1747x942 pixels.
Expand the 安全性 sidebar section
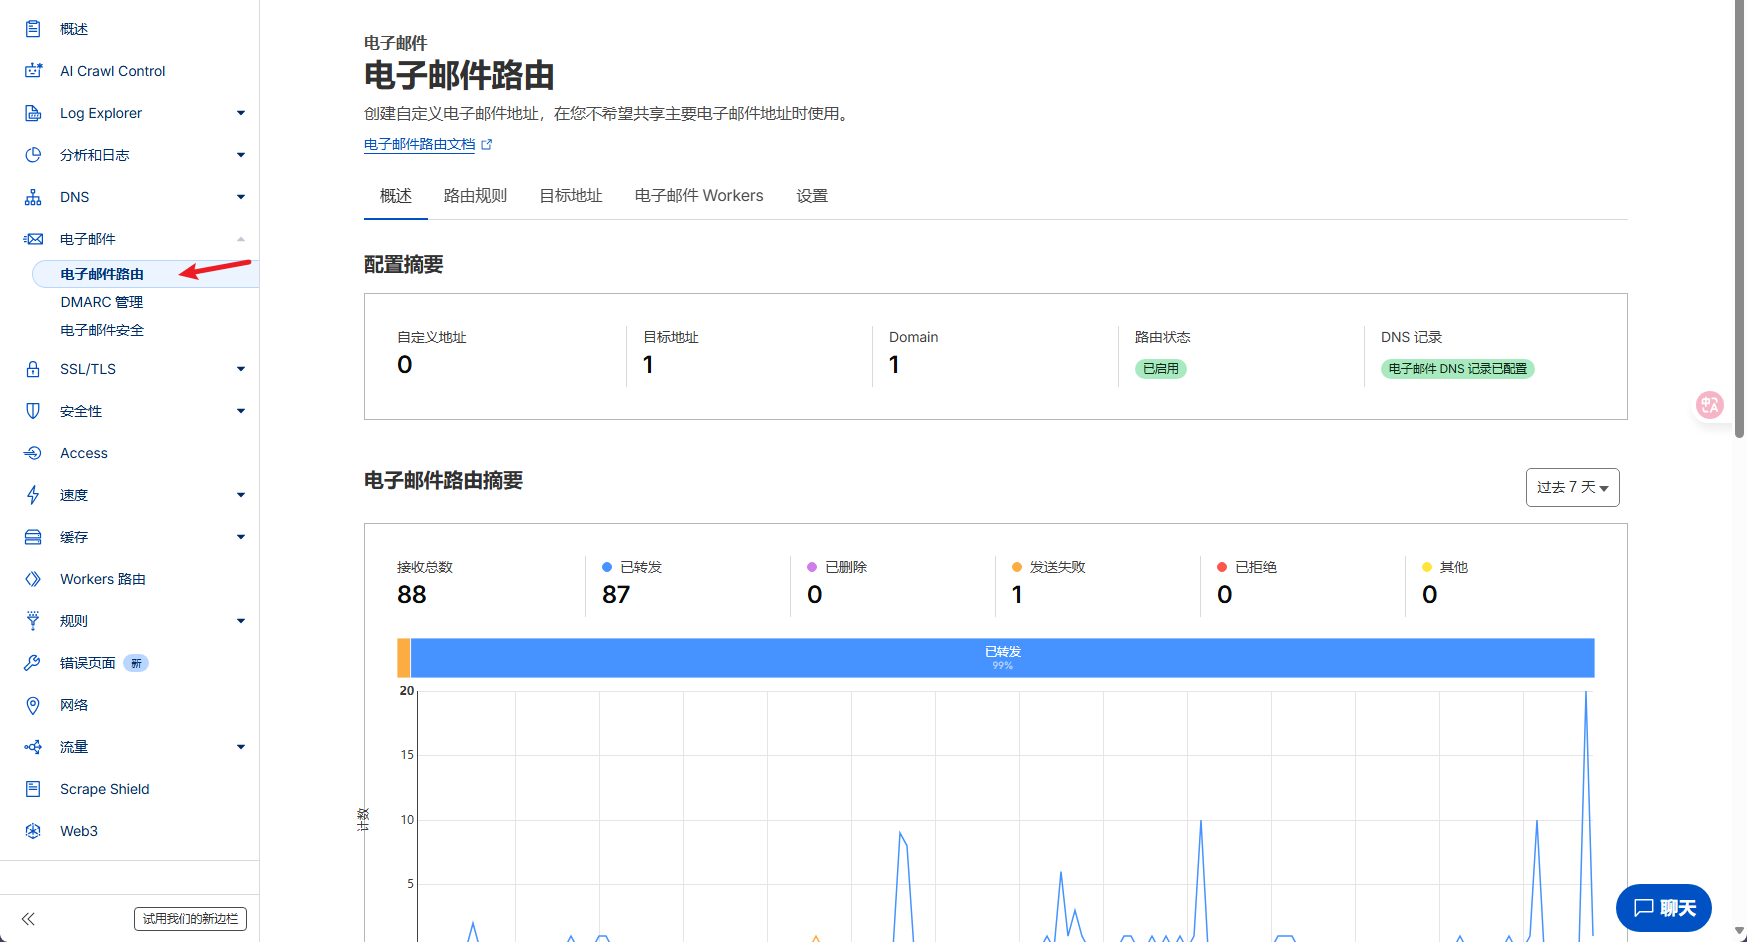coord(240,411)
